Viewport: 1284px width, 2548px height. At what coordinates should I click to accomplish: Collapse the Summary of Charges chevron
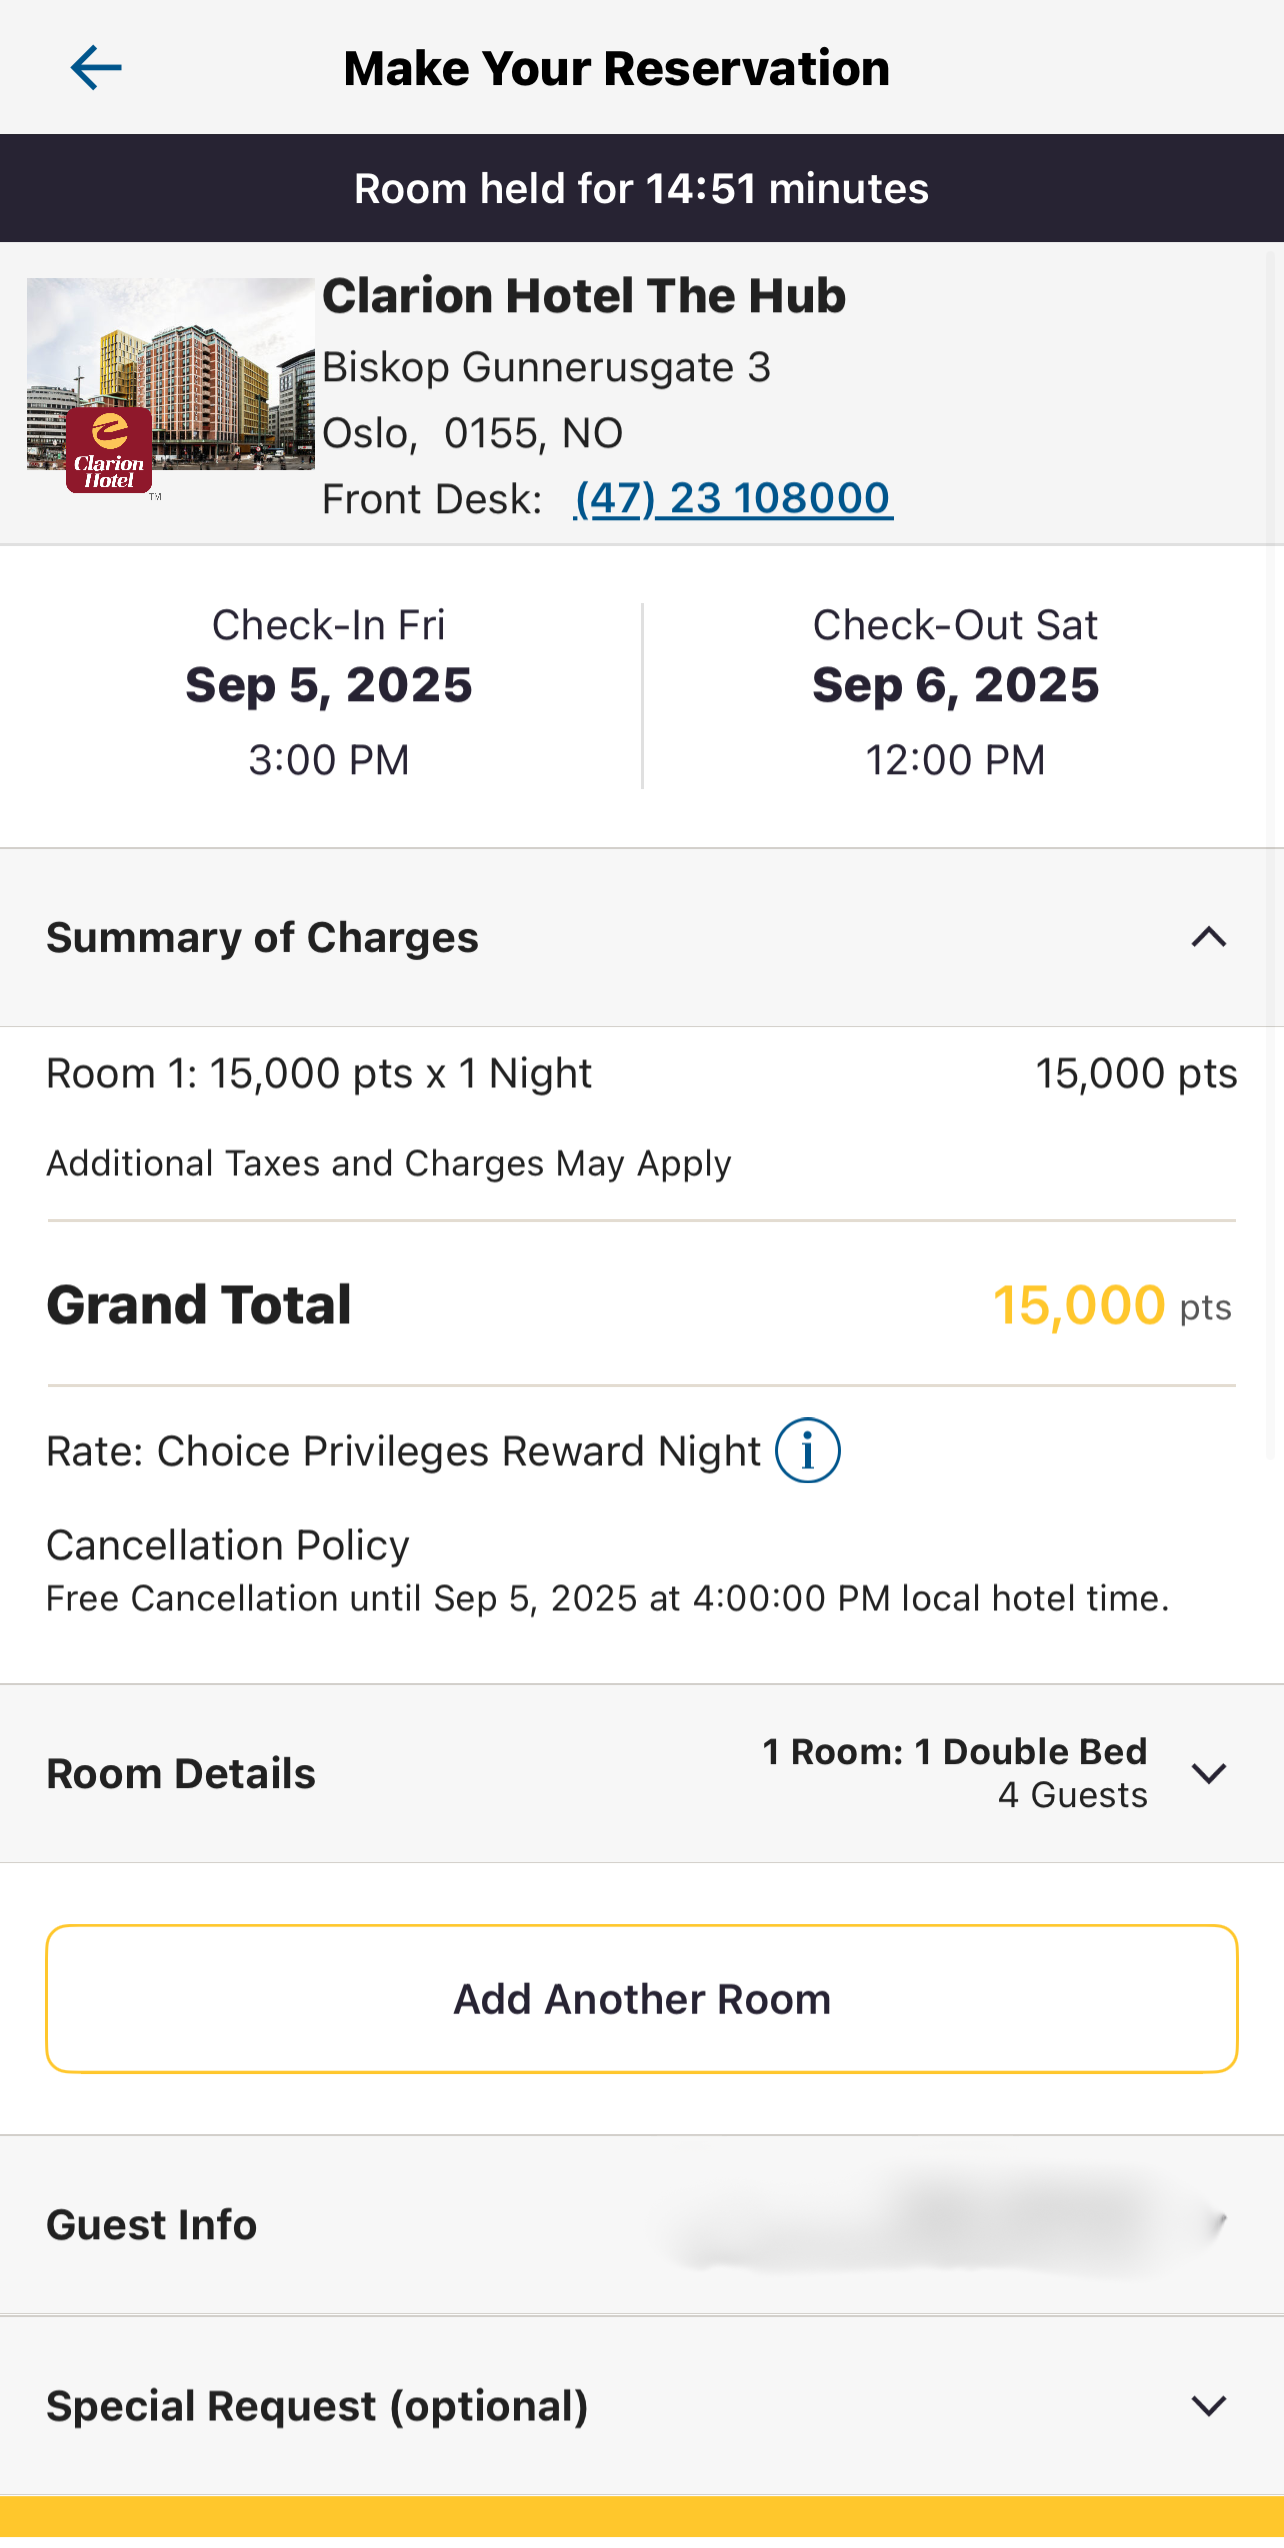[x=1209, y=938]
